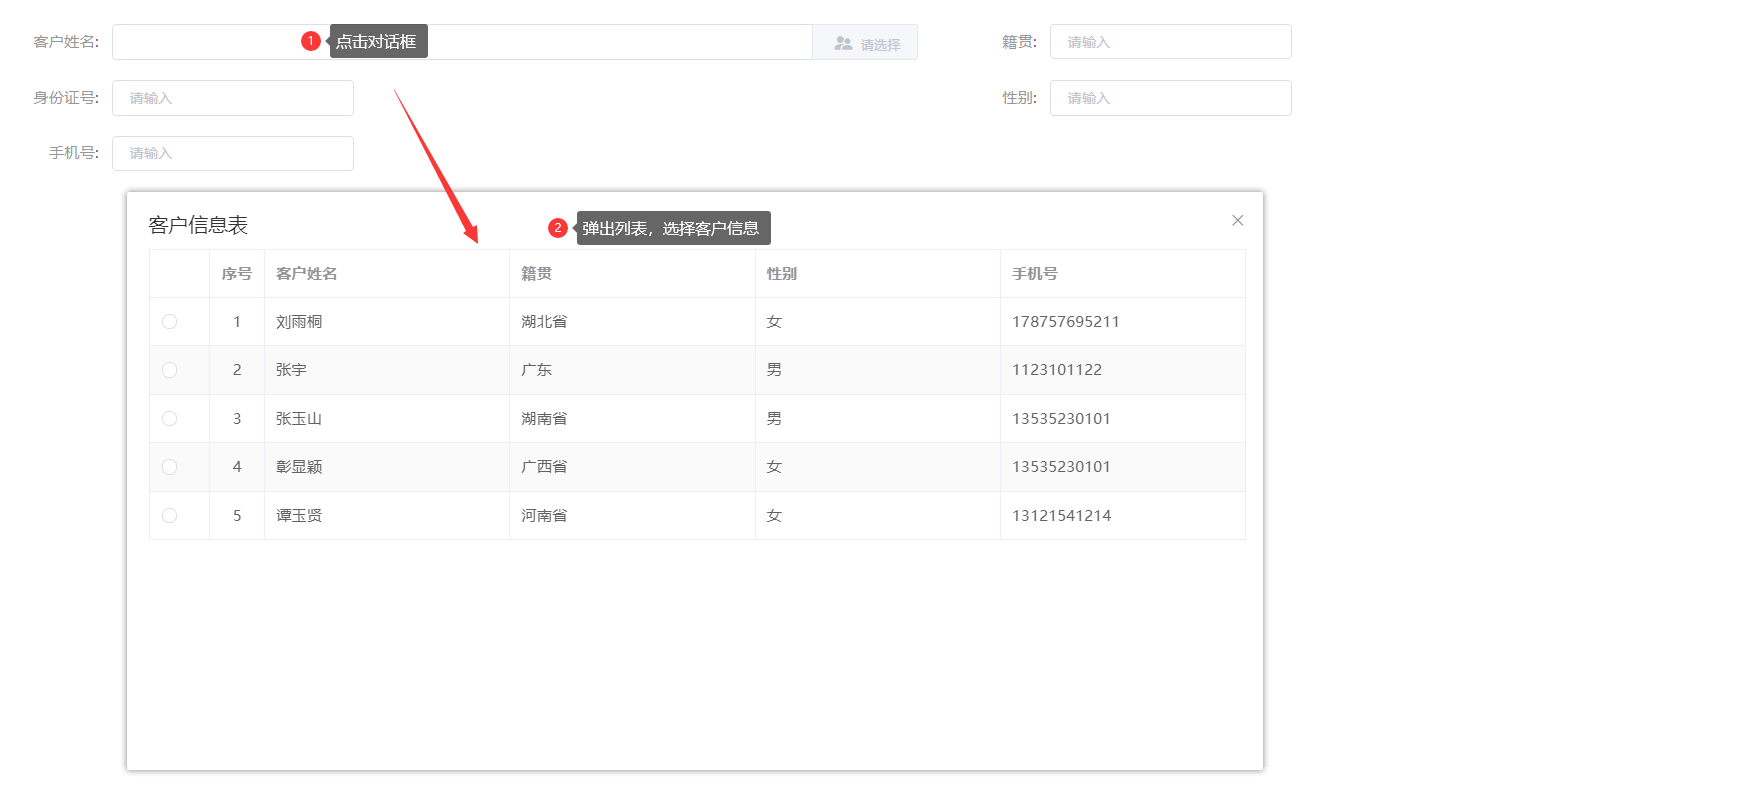The width and height of the screenshot is (1753, 805).
Task: Click the 手机号 input box
Action: pyautogui.click(x=232, y=154)
